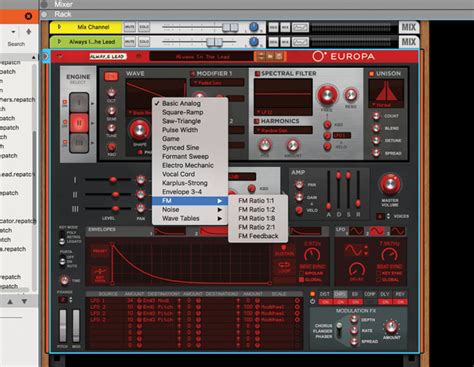Expand the Mix Channel device

pos(59,27)
